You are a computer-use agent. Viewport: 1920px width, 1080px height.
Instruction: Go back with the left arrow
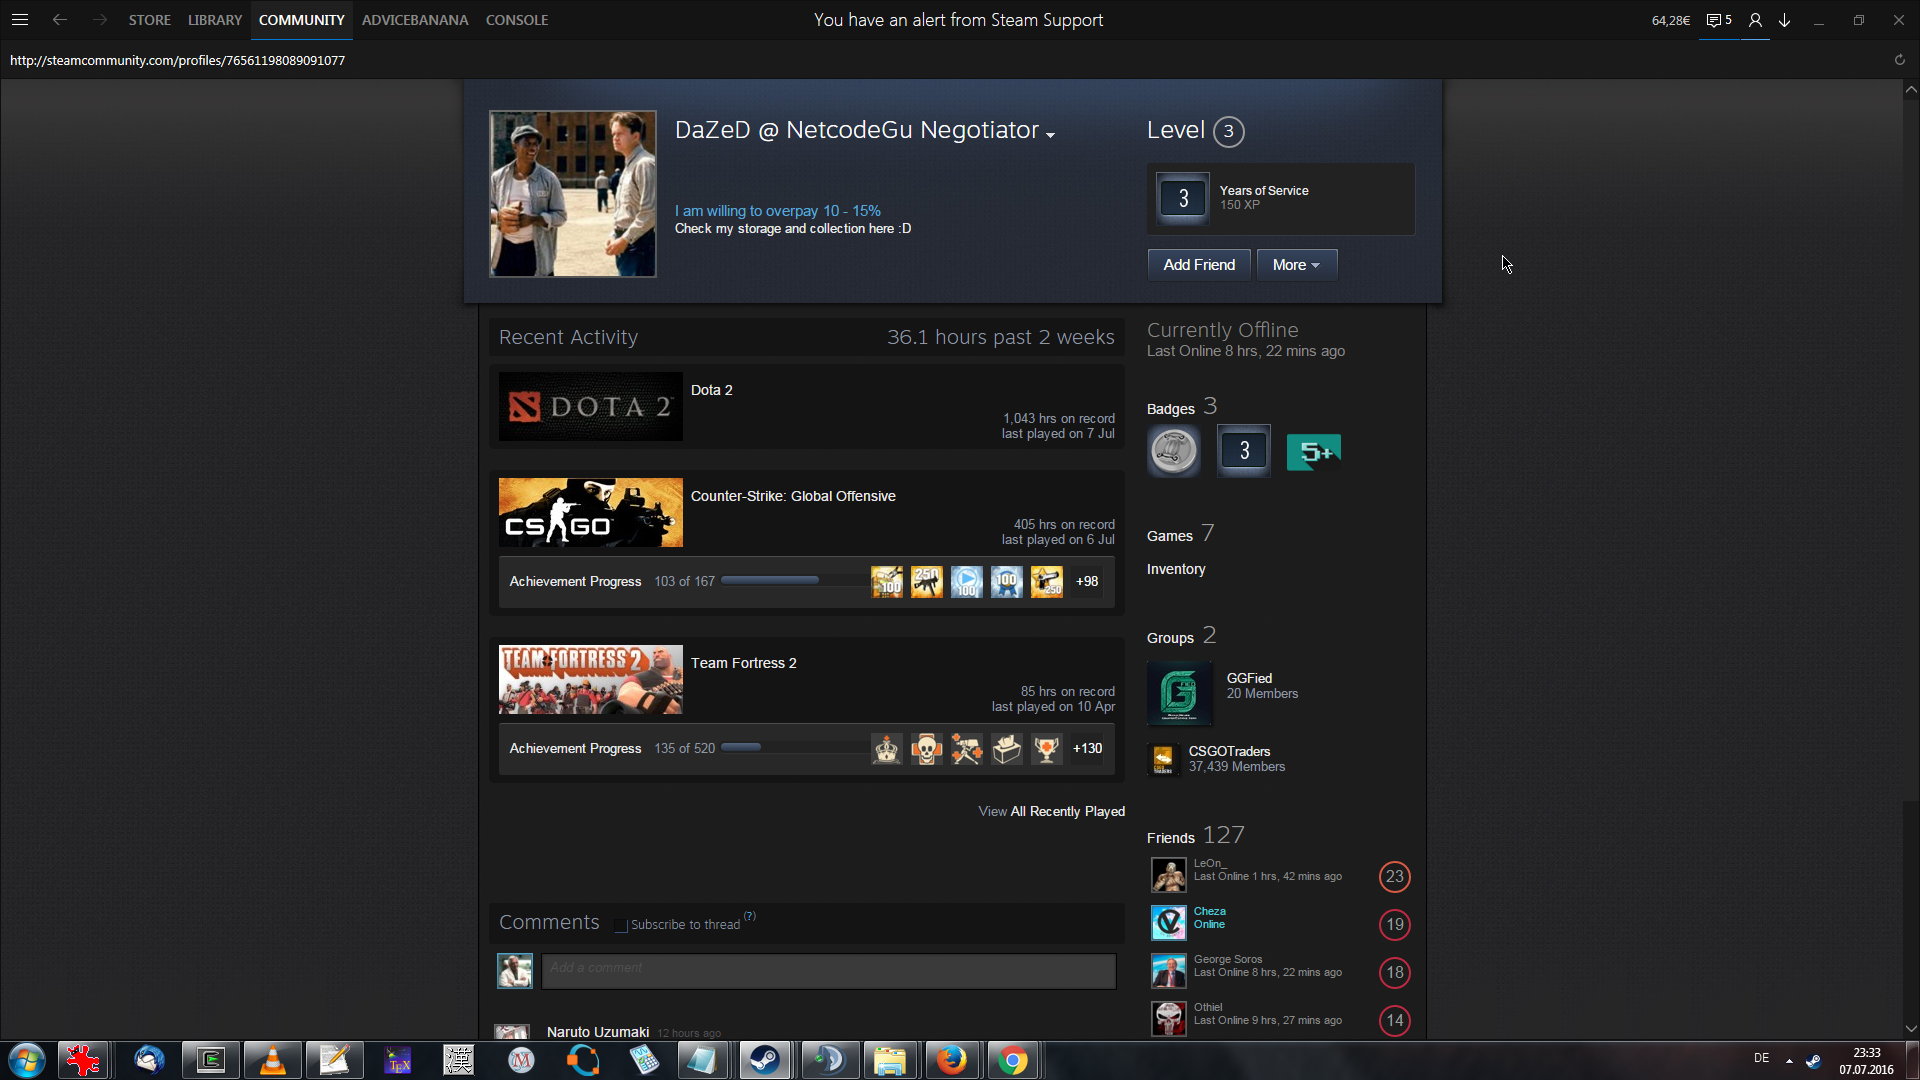(60, 20)
